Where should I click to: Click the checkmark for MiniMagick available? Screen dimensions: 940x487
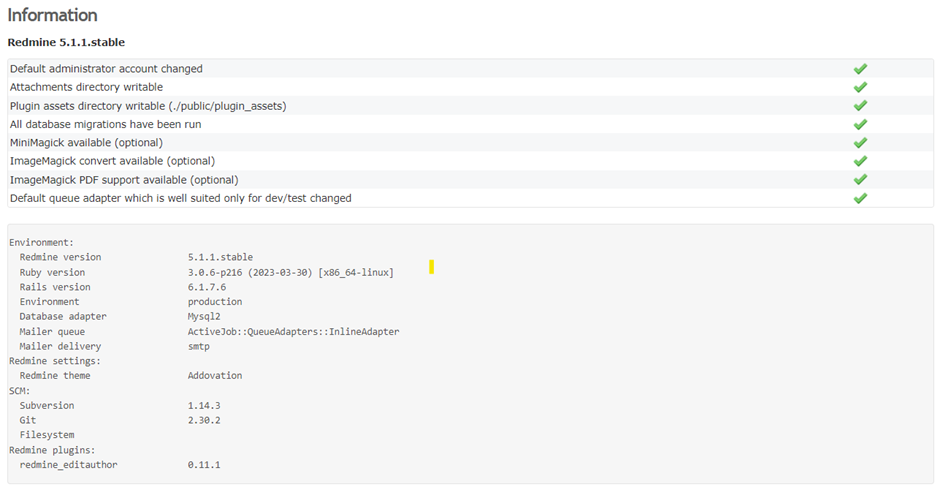[860, 143]
